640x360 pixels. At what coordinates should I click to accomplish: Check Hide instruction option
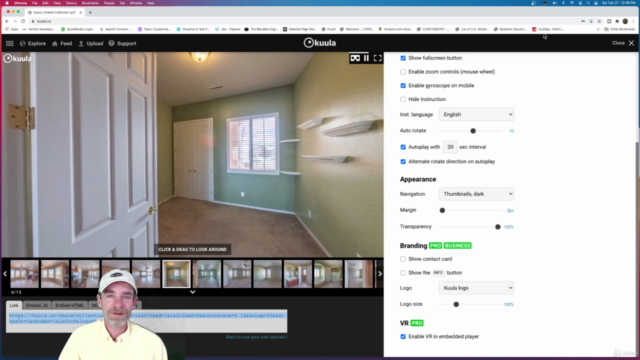403,99
